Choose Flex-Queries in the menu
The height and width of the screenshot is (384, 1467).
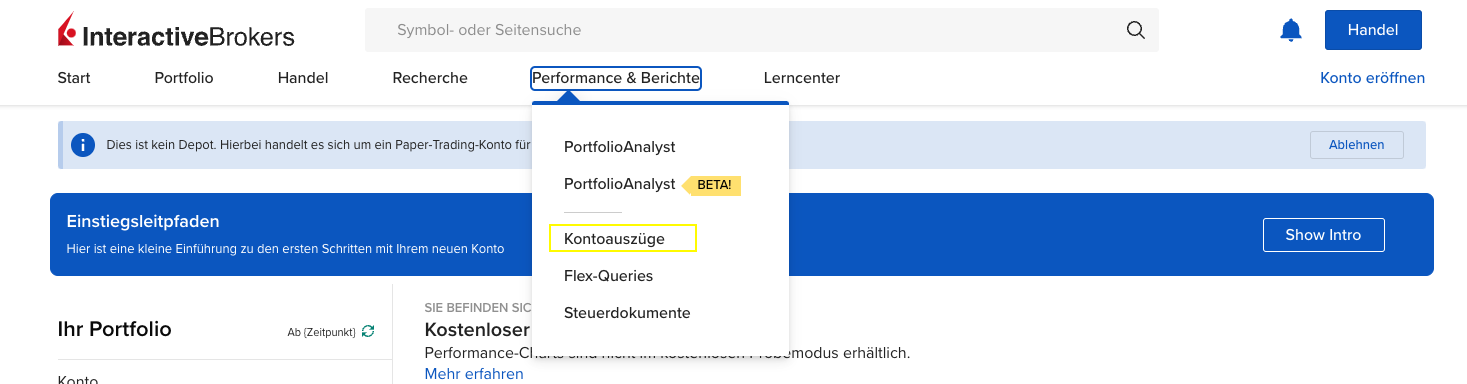coord(608,276)
